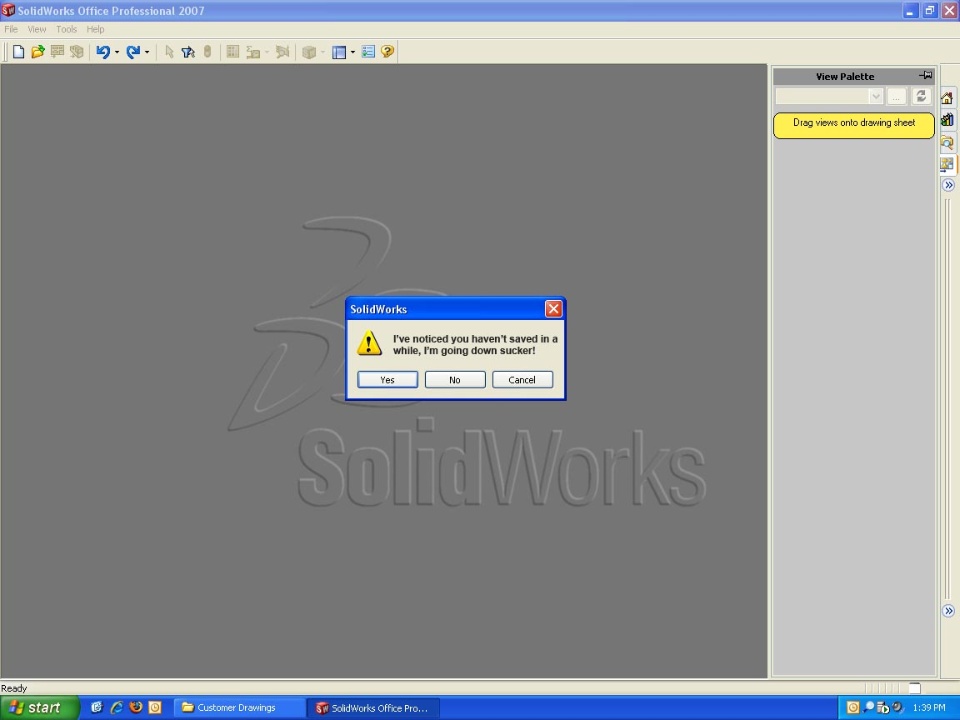Collapse the task pane with upper chevron
Viewport: 960px width, 720px height.
click(x=948, y=185)
